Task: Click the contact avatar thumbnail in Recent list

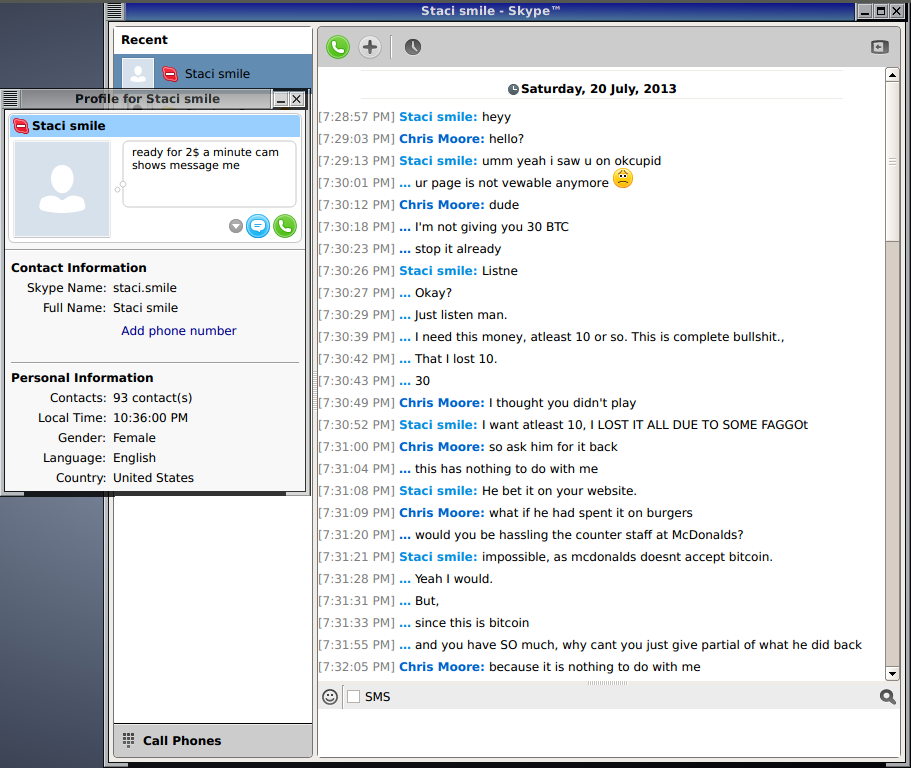Action: (x=138, y=73)
